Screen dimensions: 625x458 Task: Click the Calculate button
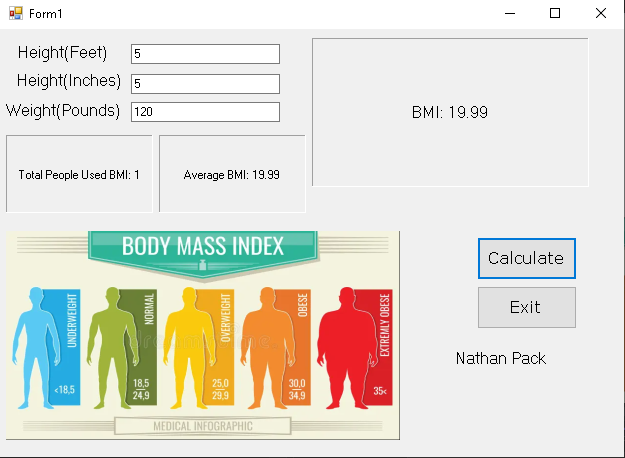coord(526,258)
